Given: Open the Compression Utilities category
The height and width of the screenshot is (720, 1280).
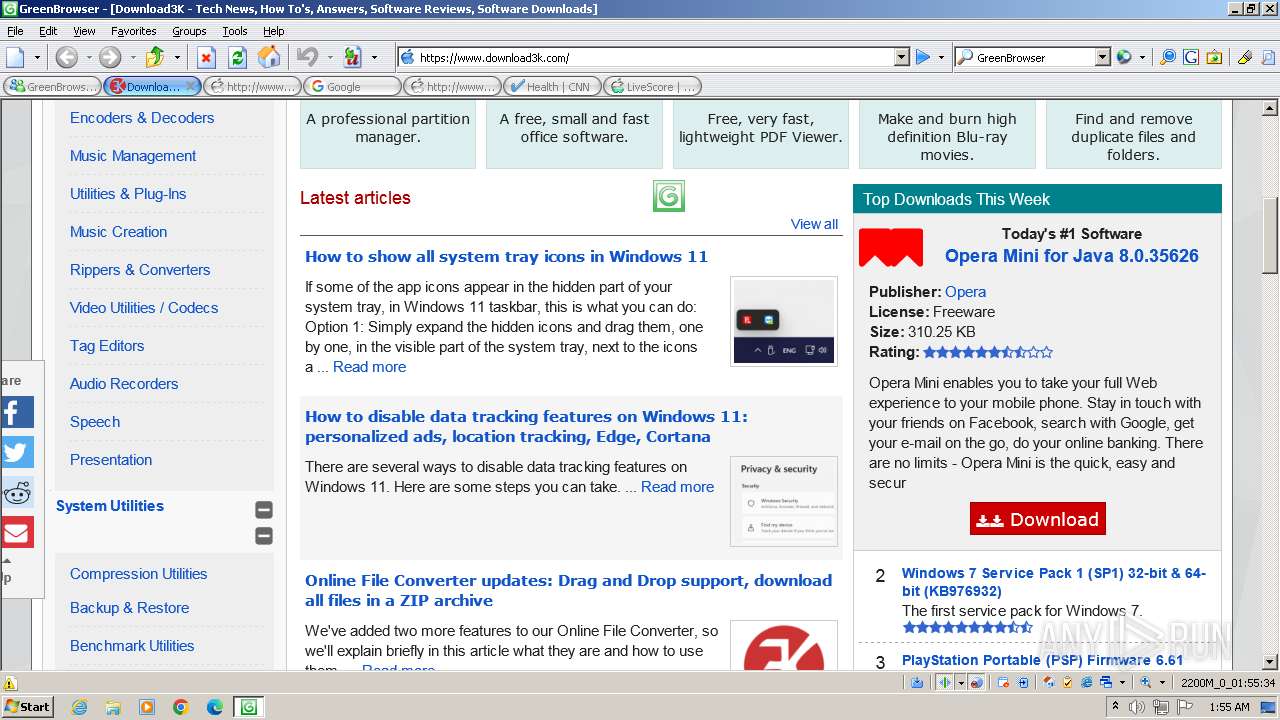Looking at the screenshot, I should pos(138,574).
